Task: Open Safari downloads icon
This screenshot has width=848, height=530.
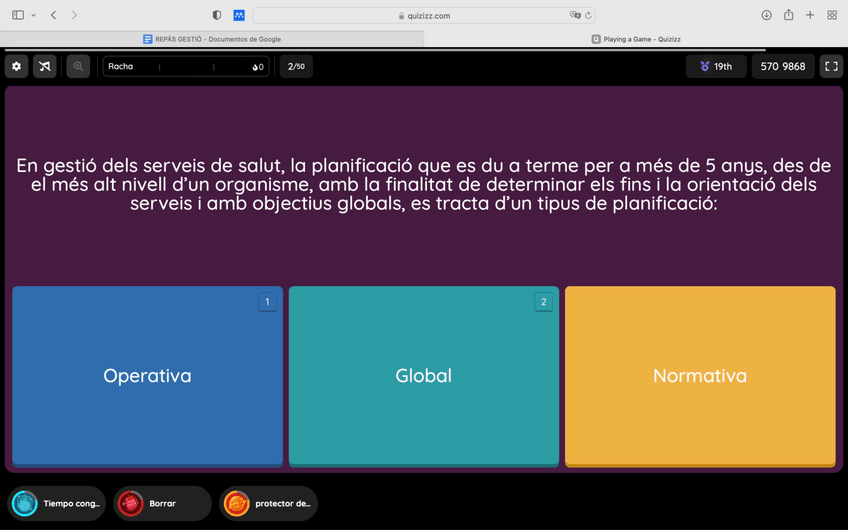Action: click(766, 15)
